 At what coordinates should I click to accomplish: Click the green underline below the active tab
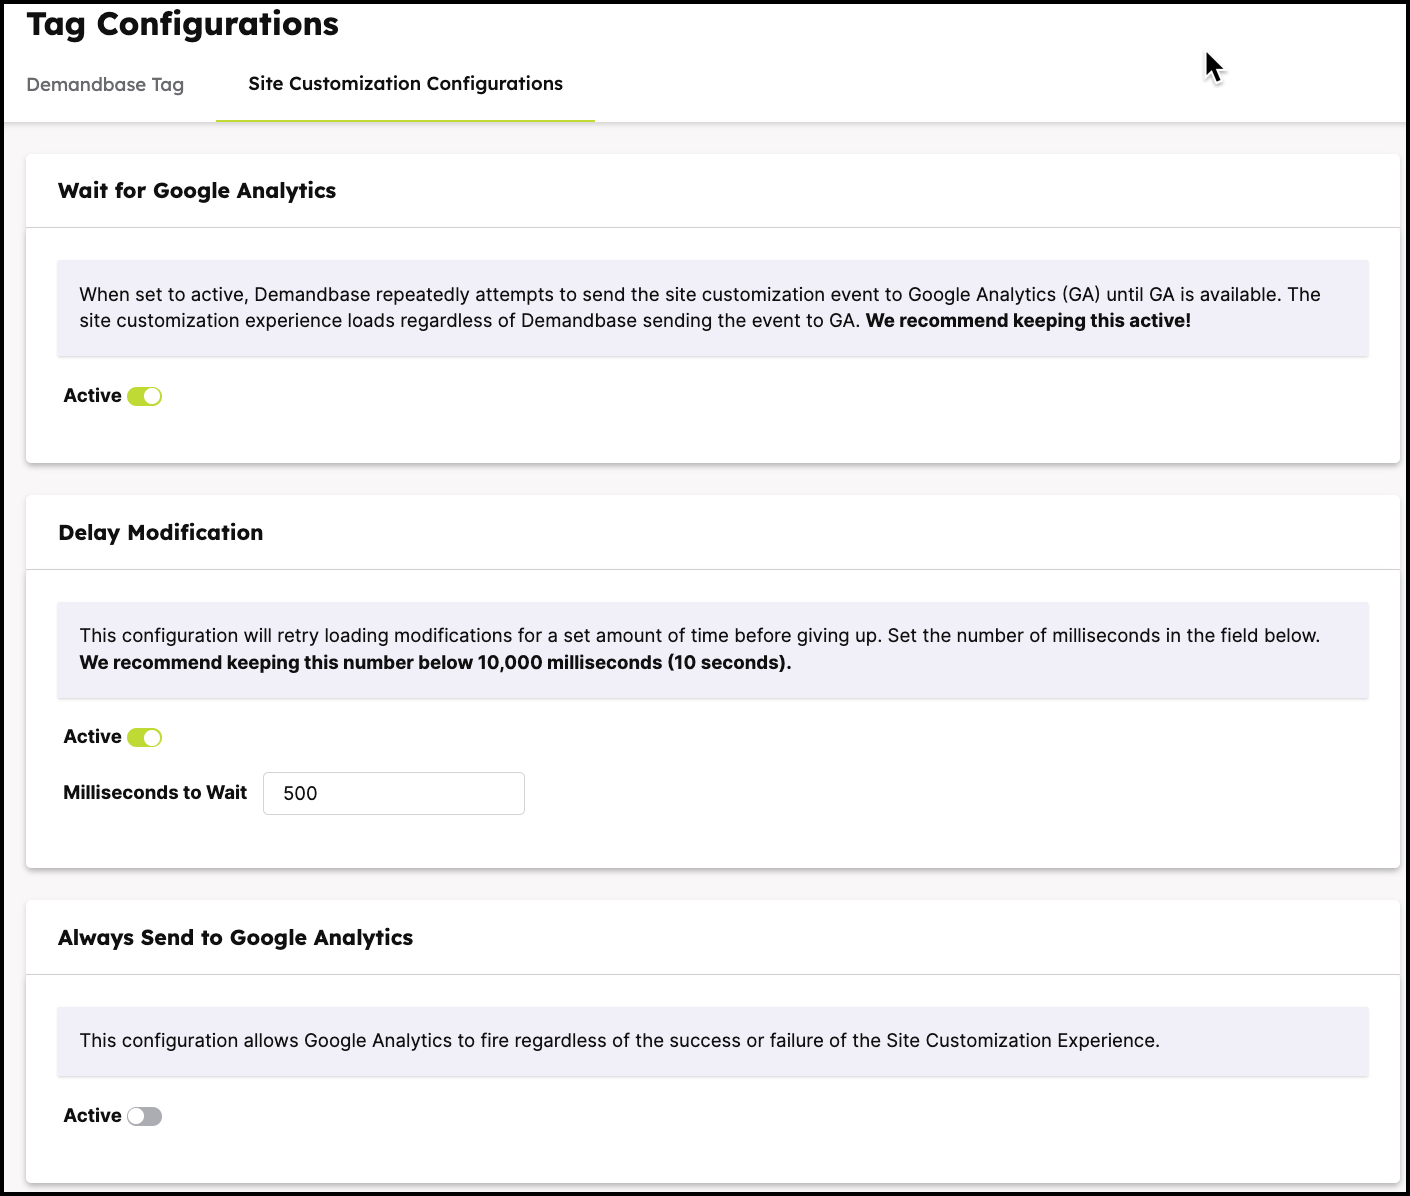point(405,121)
